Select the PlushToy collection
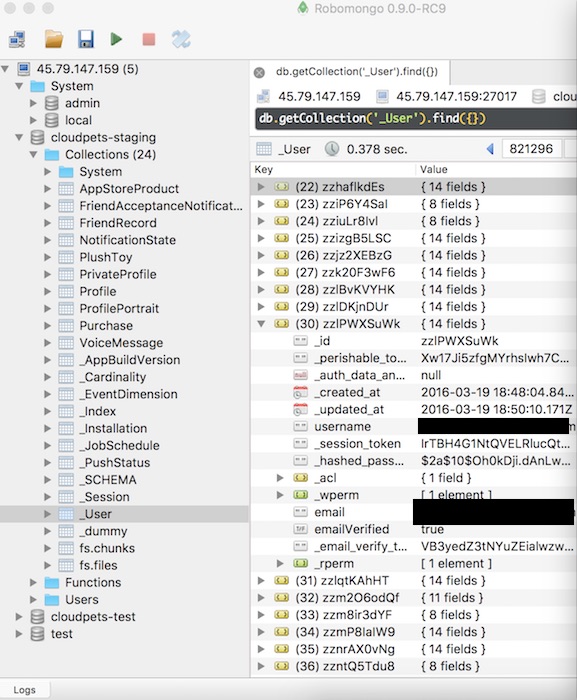Image resolution: width=577 pixels, height=700 pixels. click(106, 257)
